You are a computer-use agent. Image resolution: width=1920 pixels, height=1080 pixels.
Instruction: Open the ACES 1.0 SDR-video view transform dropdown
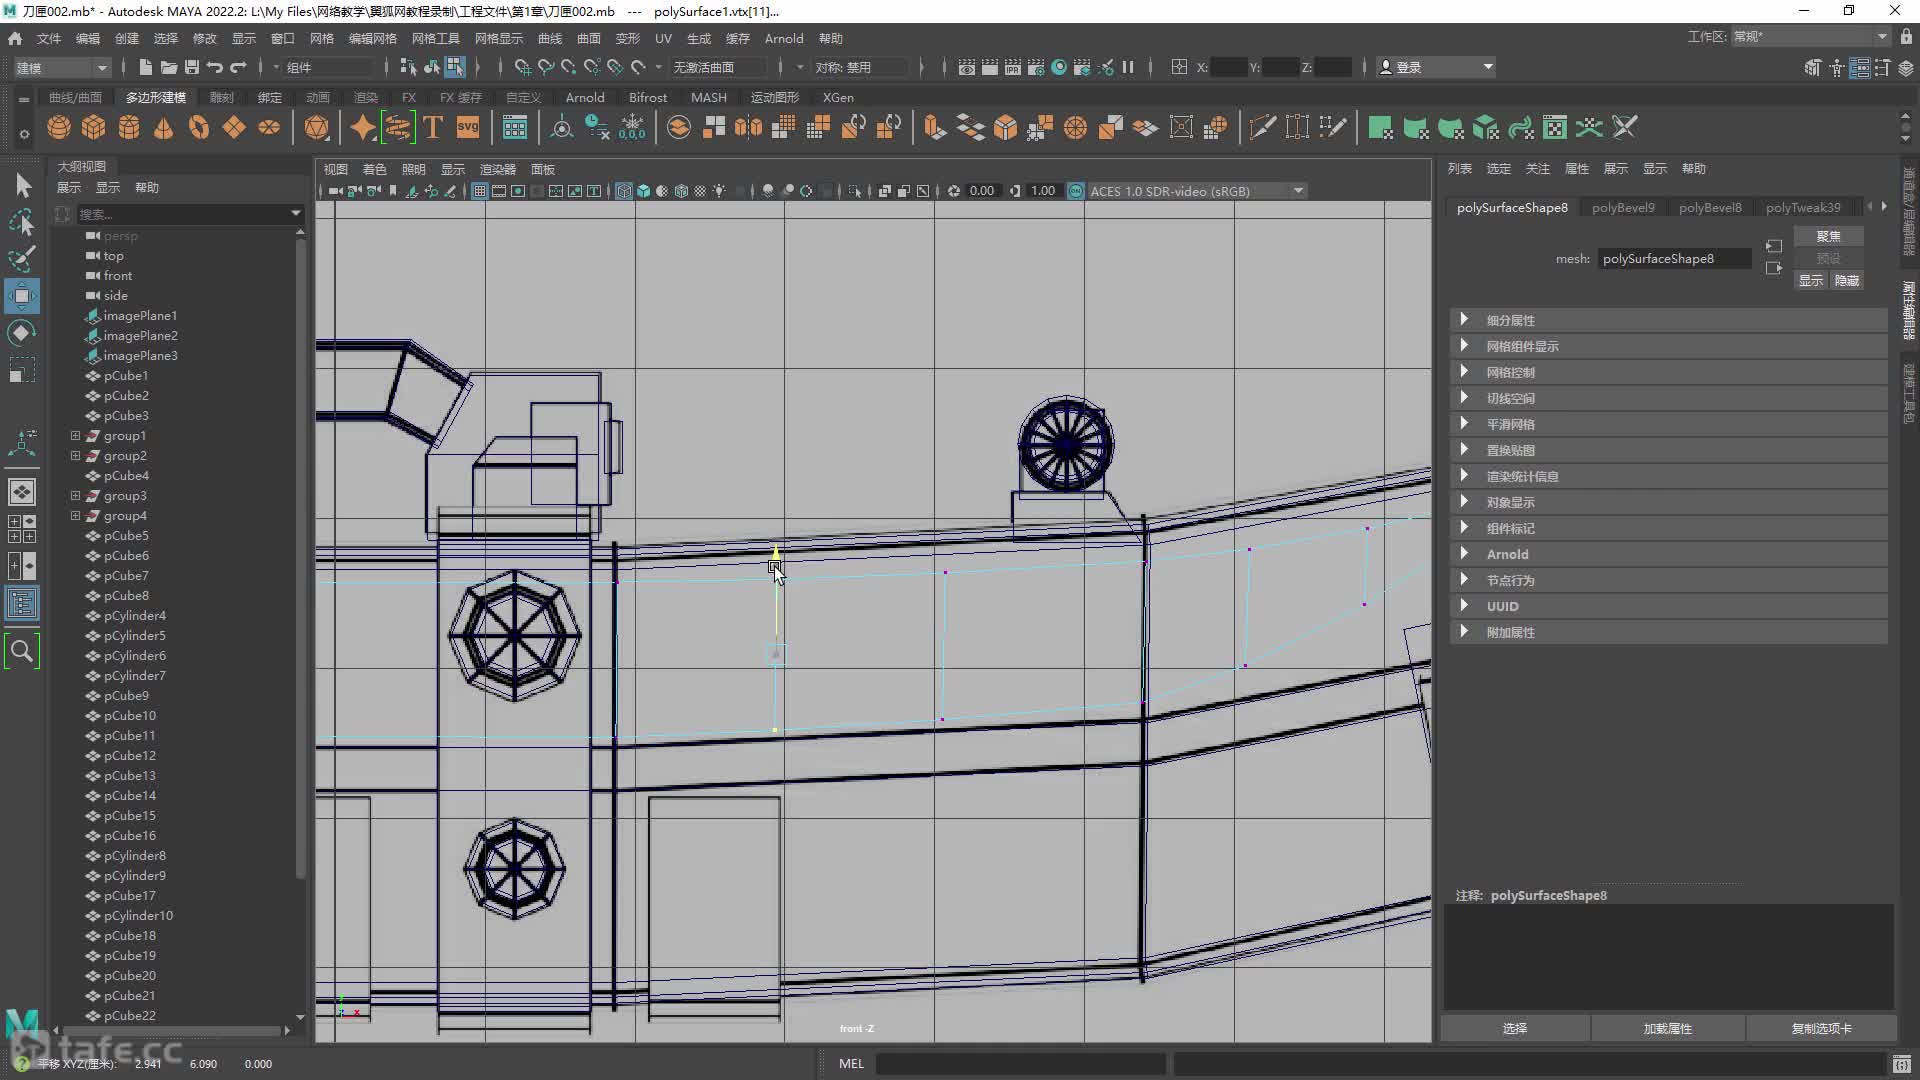(1197, 191)
